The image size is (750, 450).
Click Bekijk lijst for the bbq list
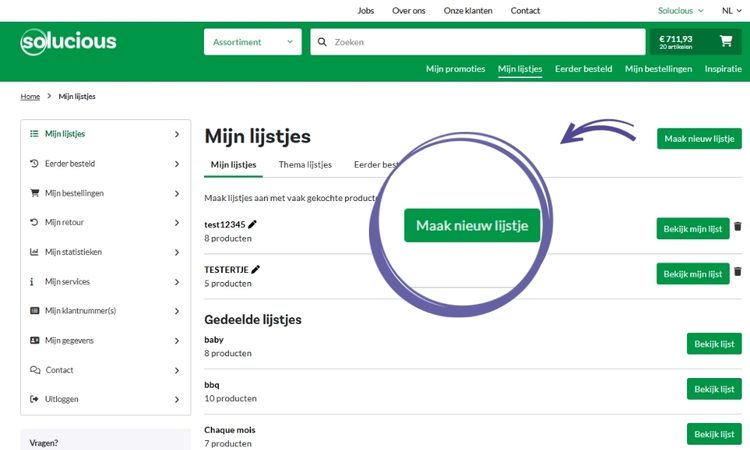(x=714, y=389)
